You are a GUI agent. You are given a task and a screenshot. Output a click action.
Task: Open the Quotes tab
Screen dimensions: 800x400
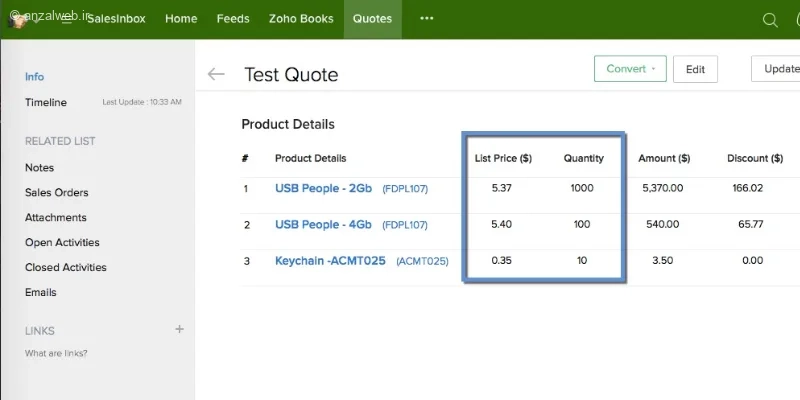click(372, 19)
